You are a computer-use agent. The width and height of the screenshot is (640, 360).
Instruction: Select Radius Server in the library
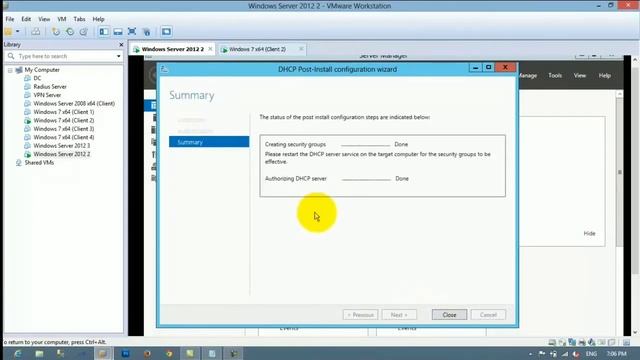[50, 87]
